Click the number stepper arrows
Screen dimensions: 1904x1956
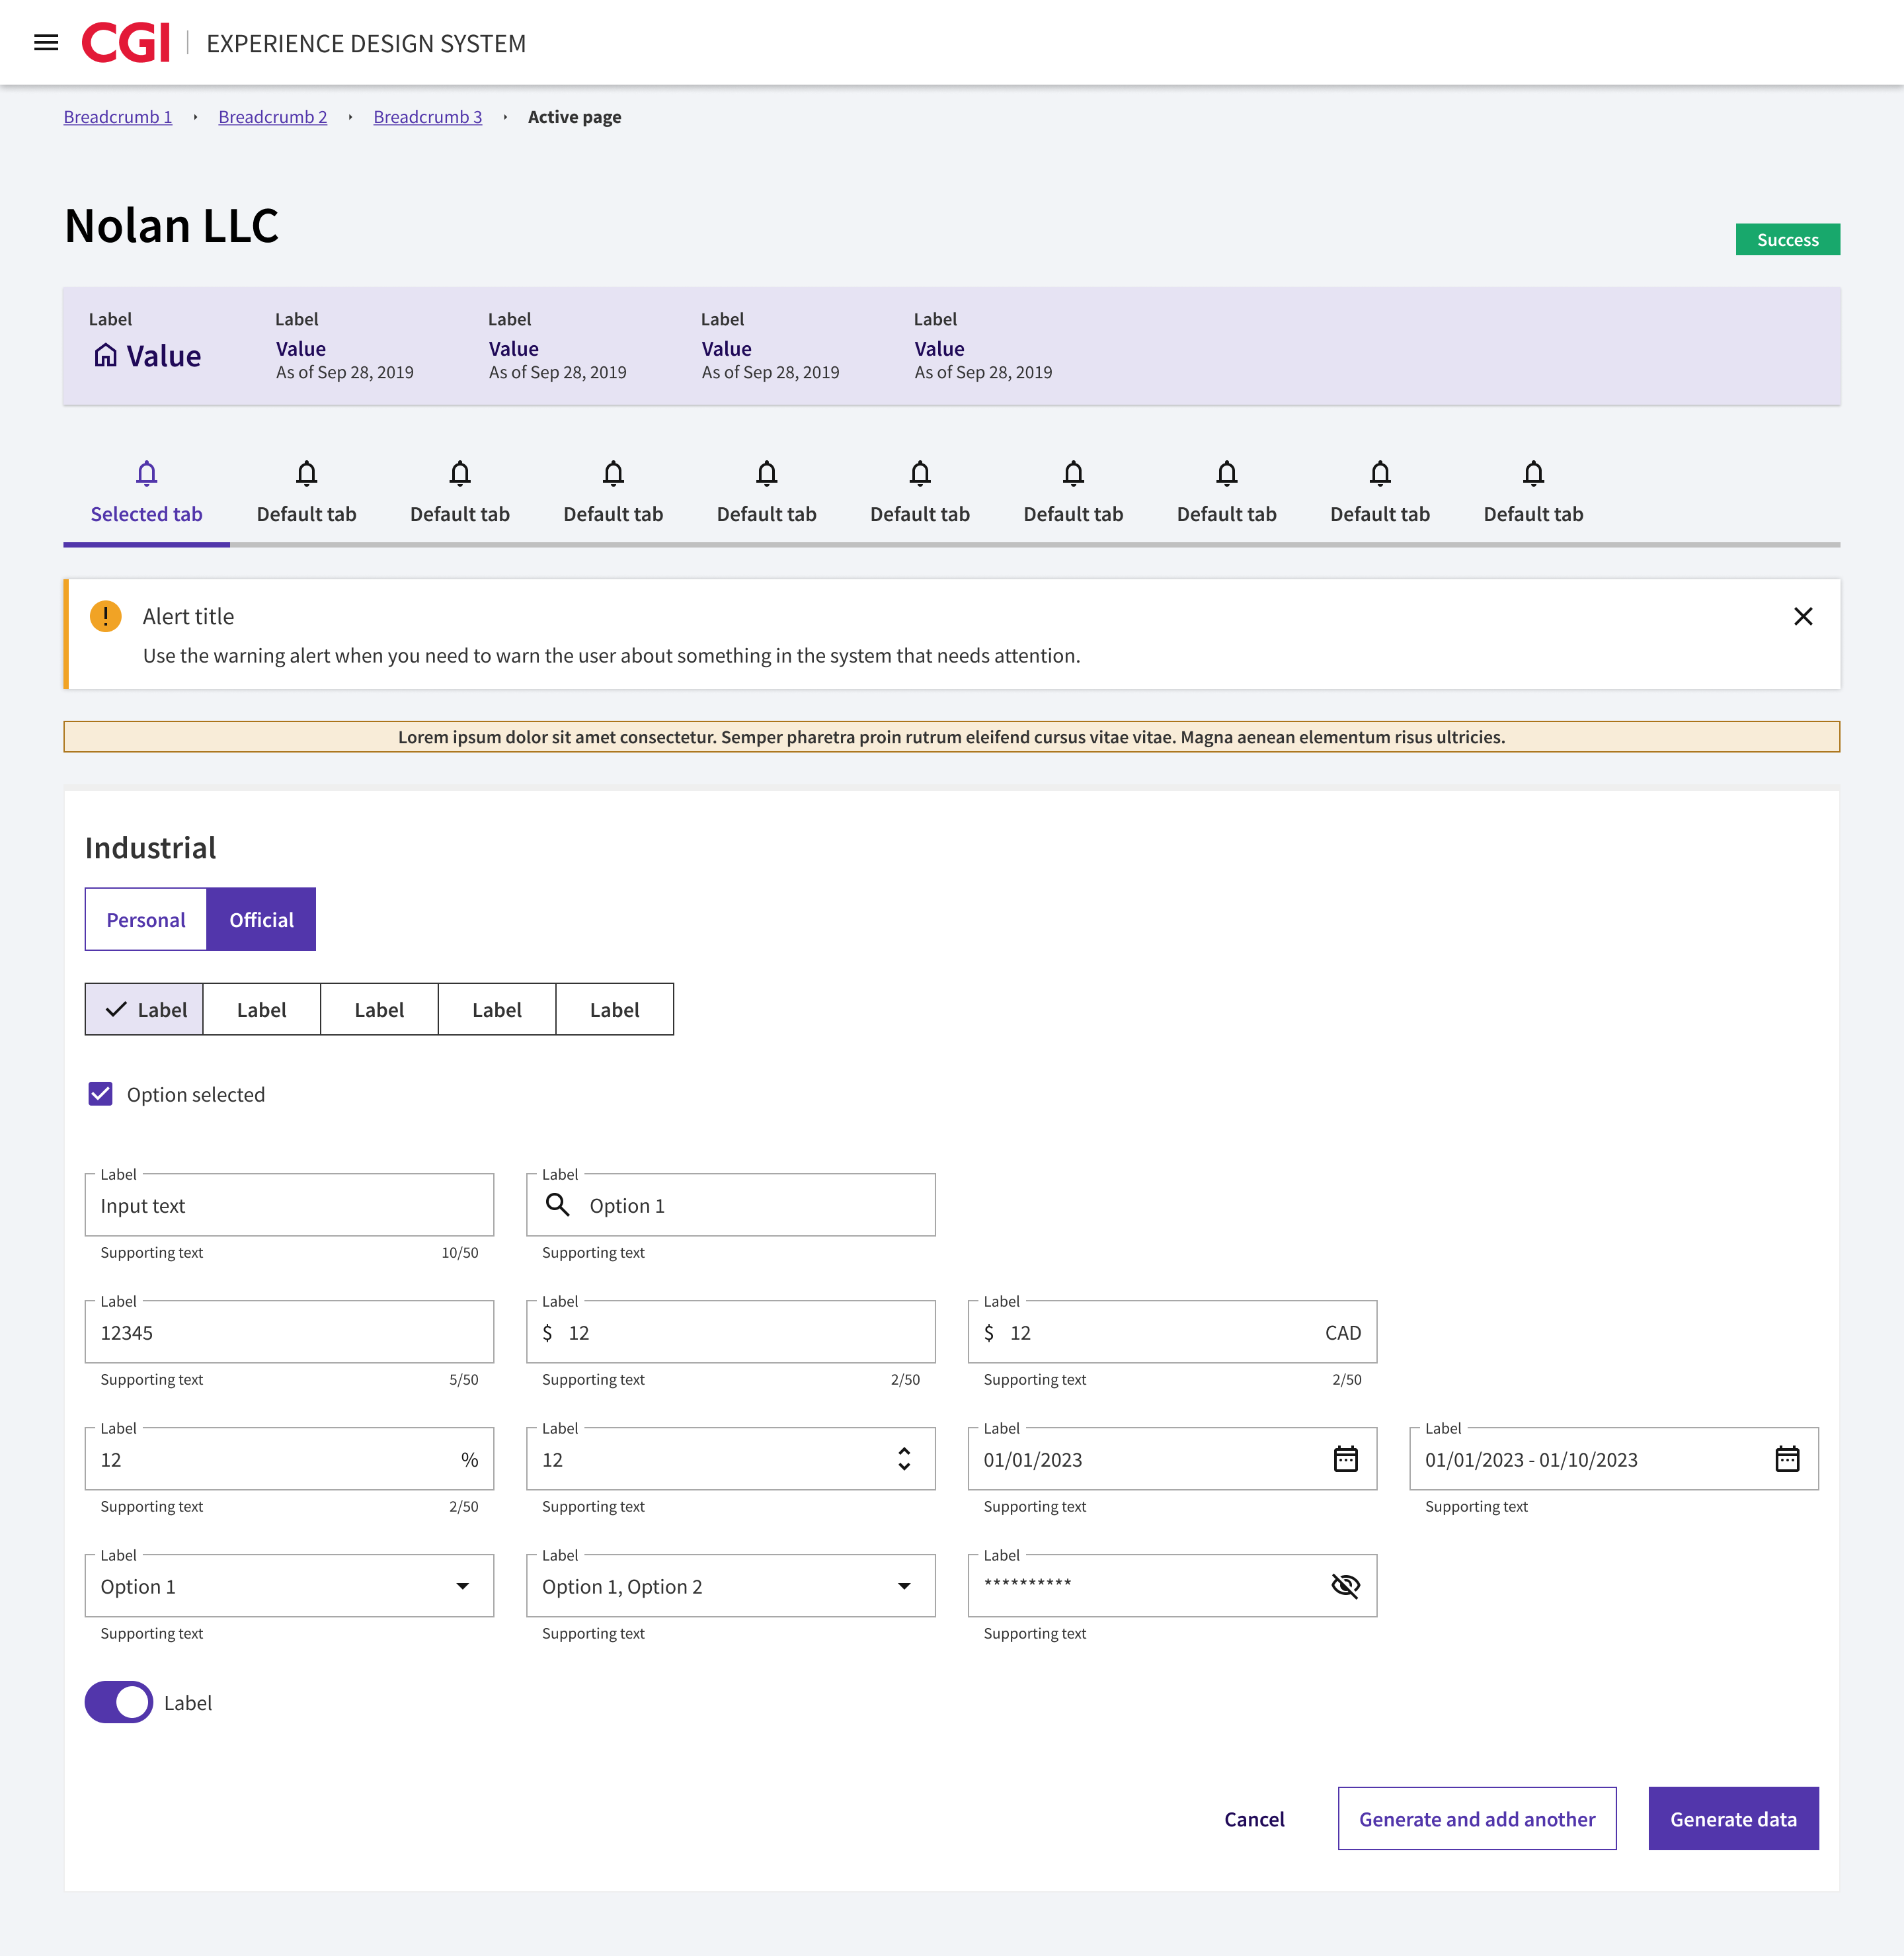904,1459
